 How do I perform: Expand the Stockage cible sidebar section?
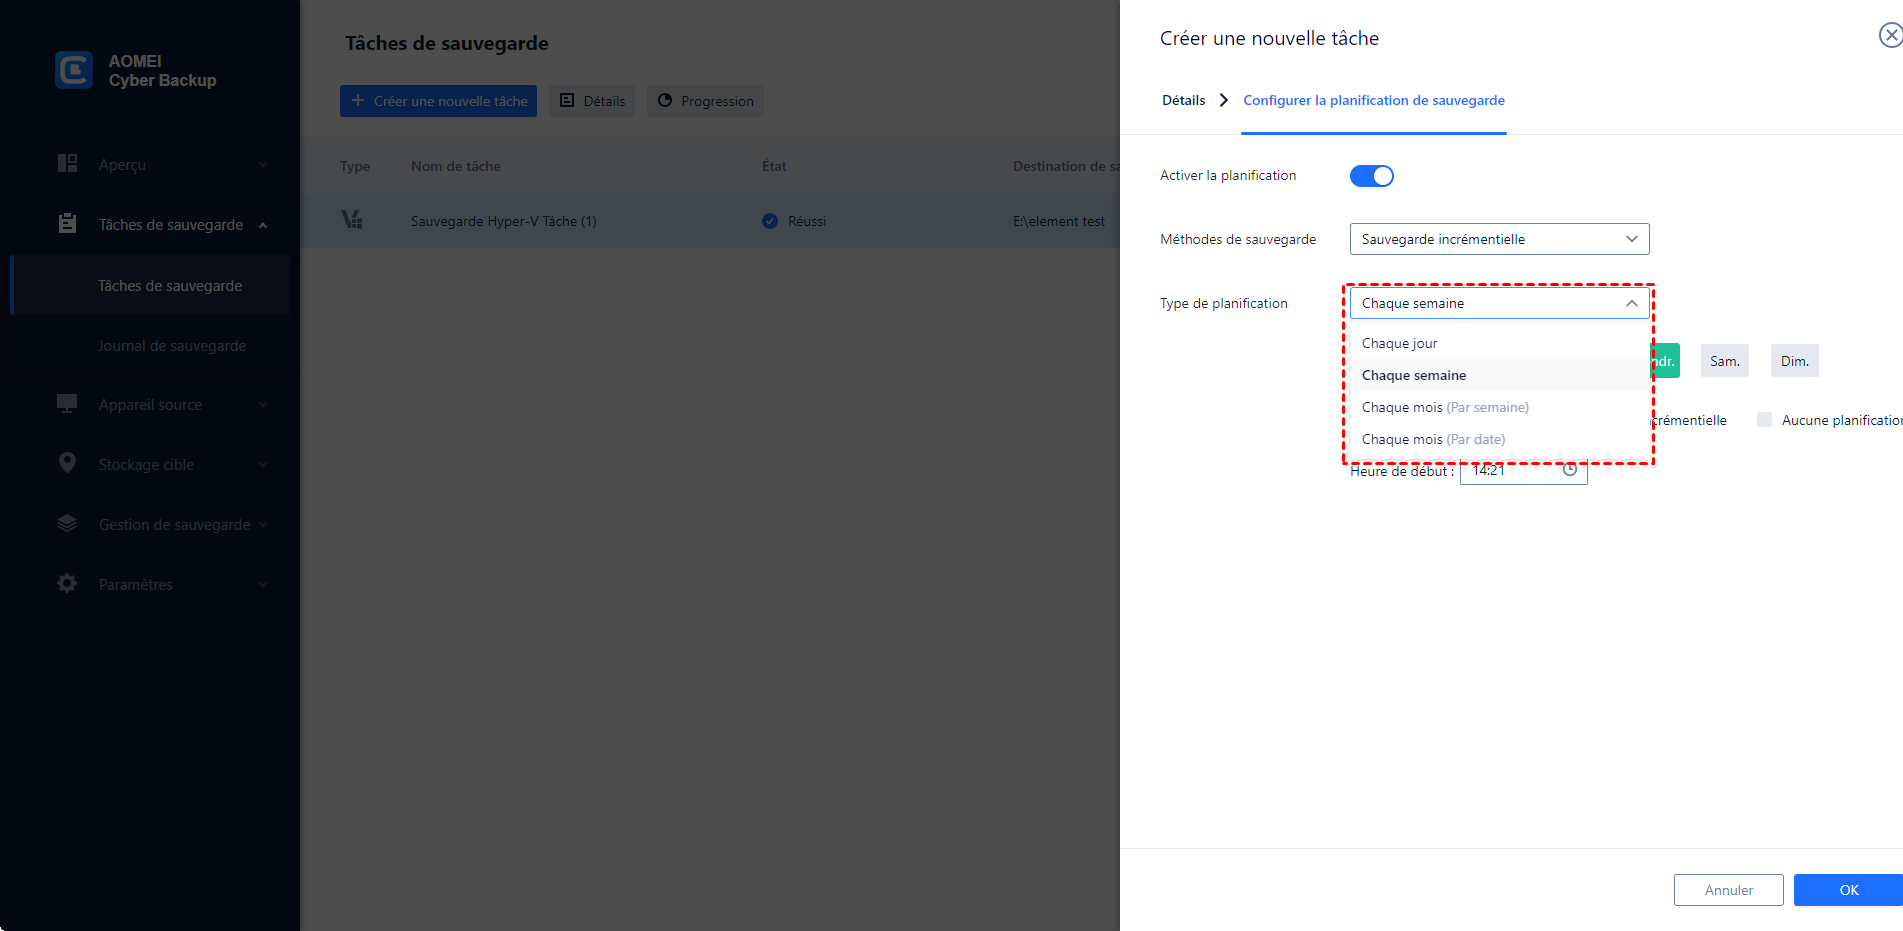[263, 464]
